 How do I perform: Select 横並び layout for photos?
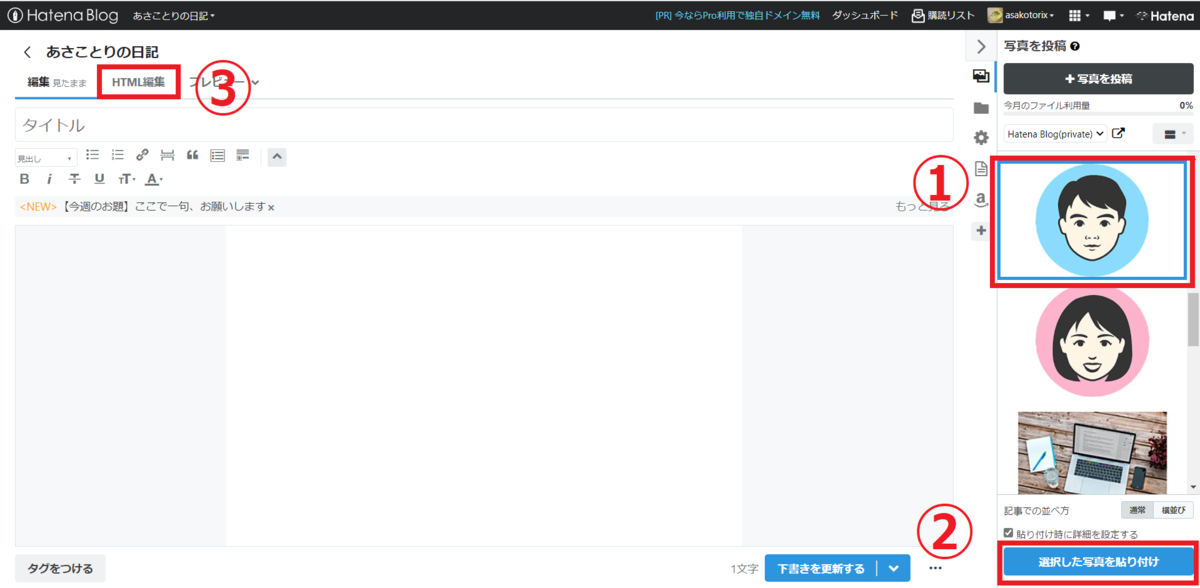(x=1173, y=510)
